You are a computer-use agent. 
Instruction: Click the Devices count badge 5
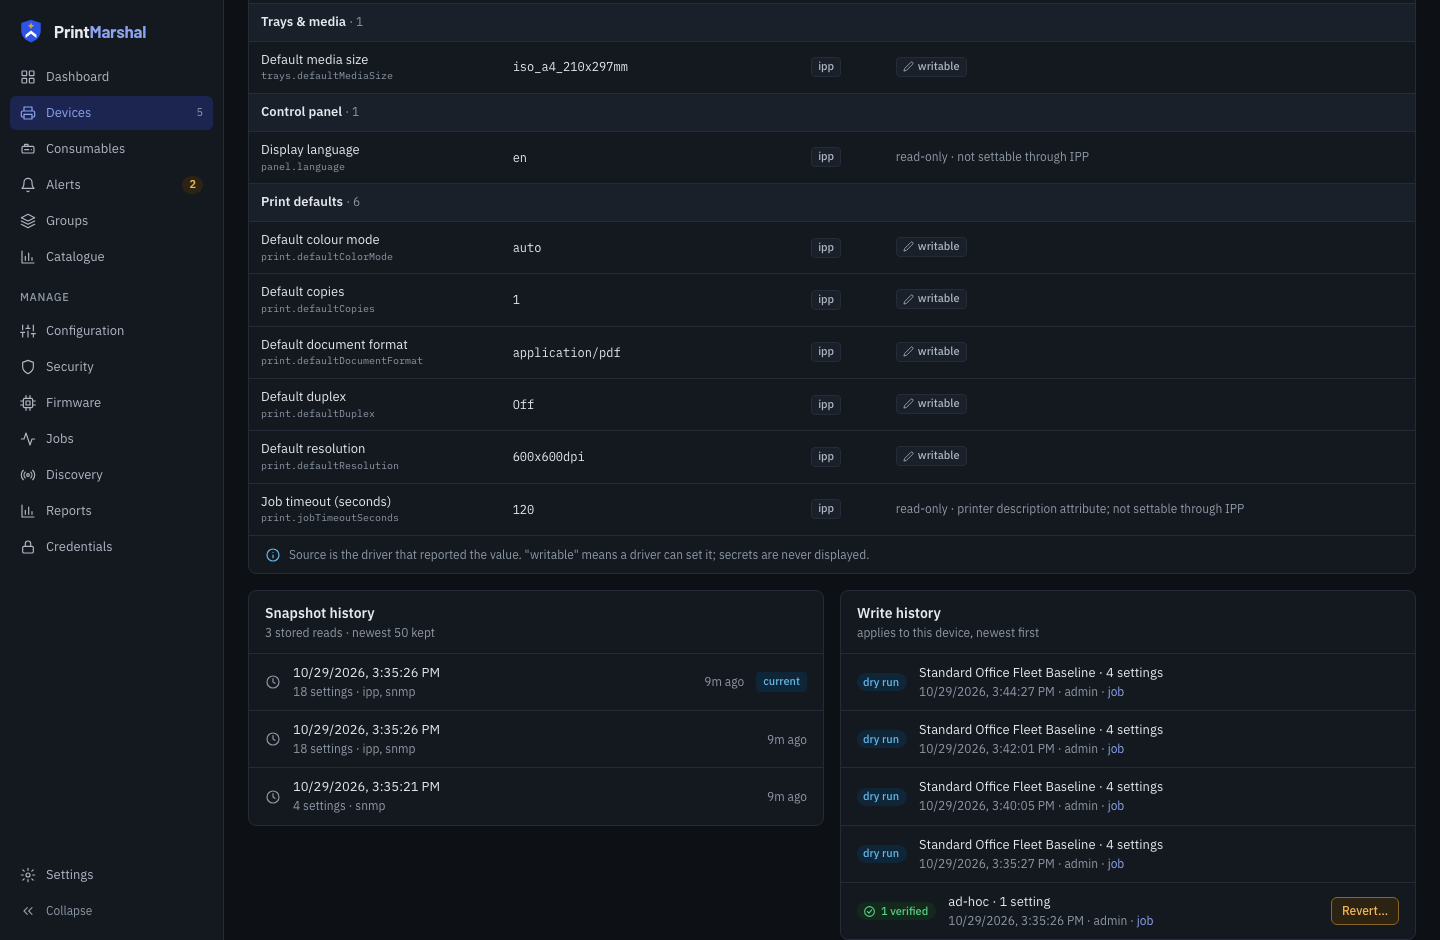[x=199, y=113]
